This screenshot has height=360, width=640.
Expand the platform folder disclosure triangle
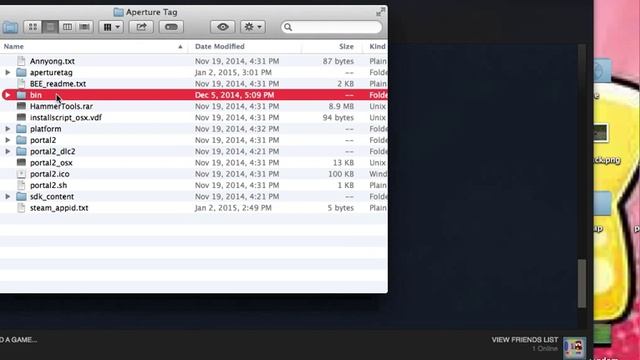[x=8, y=129]
